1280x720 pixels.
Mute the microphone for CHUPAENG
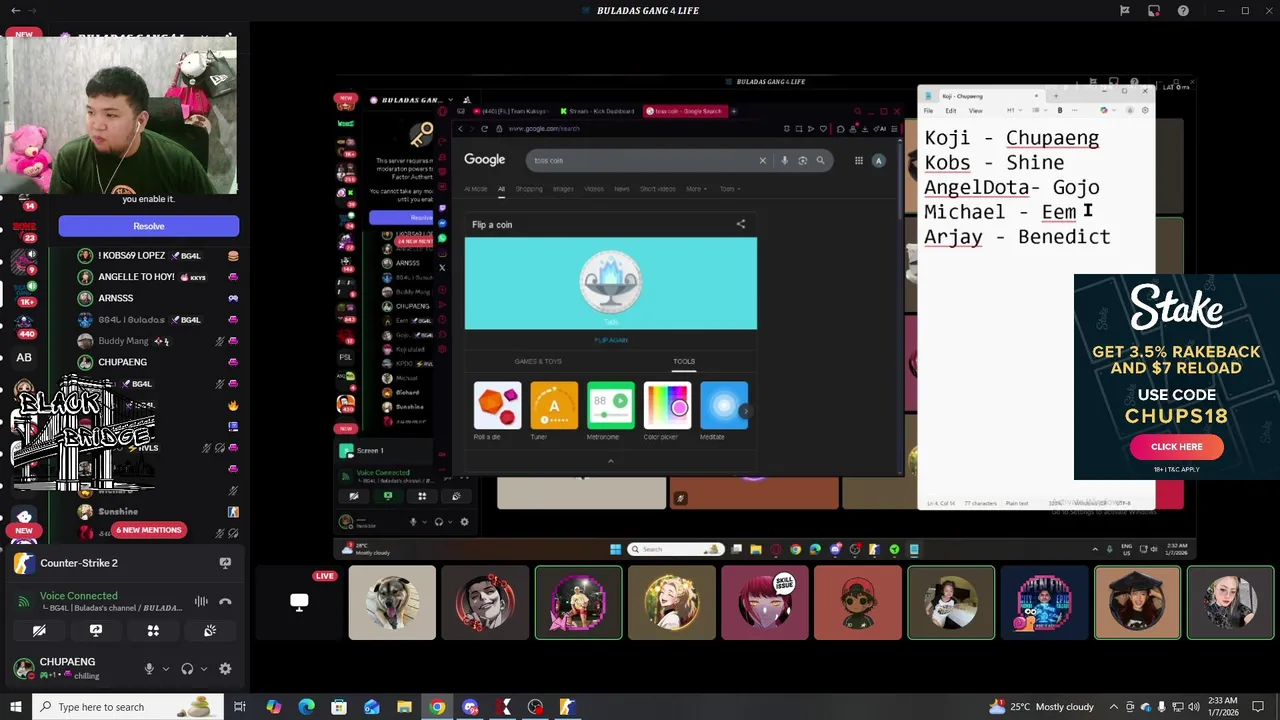[x=149, y=668]
